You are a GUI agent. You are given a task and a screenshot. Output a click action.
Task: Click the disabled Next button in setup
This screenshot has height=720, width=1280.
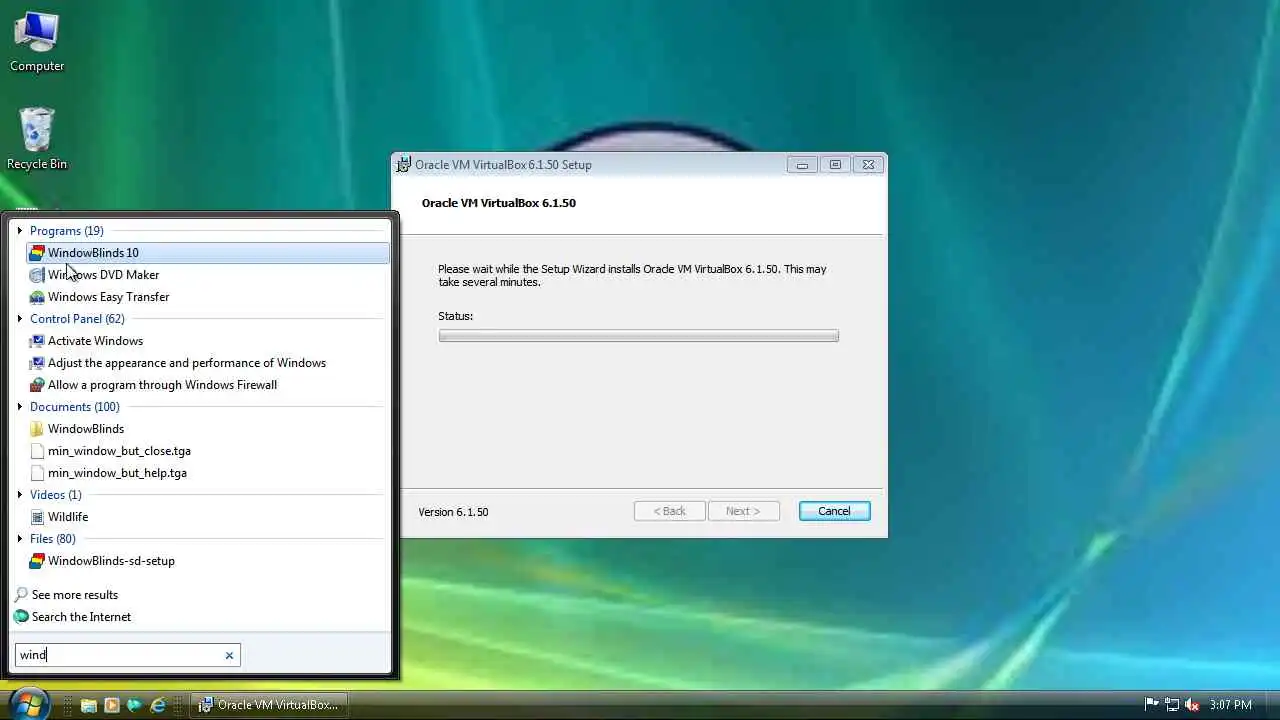point(743,511)
